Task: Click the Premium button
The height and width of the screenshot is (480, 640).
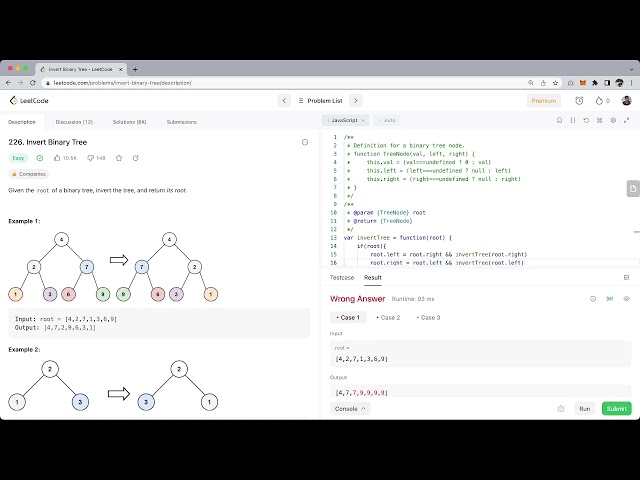Action: [x=544, y=100]
